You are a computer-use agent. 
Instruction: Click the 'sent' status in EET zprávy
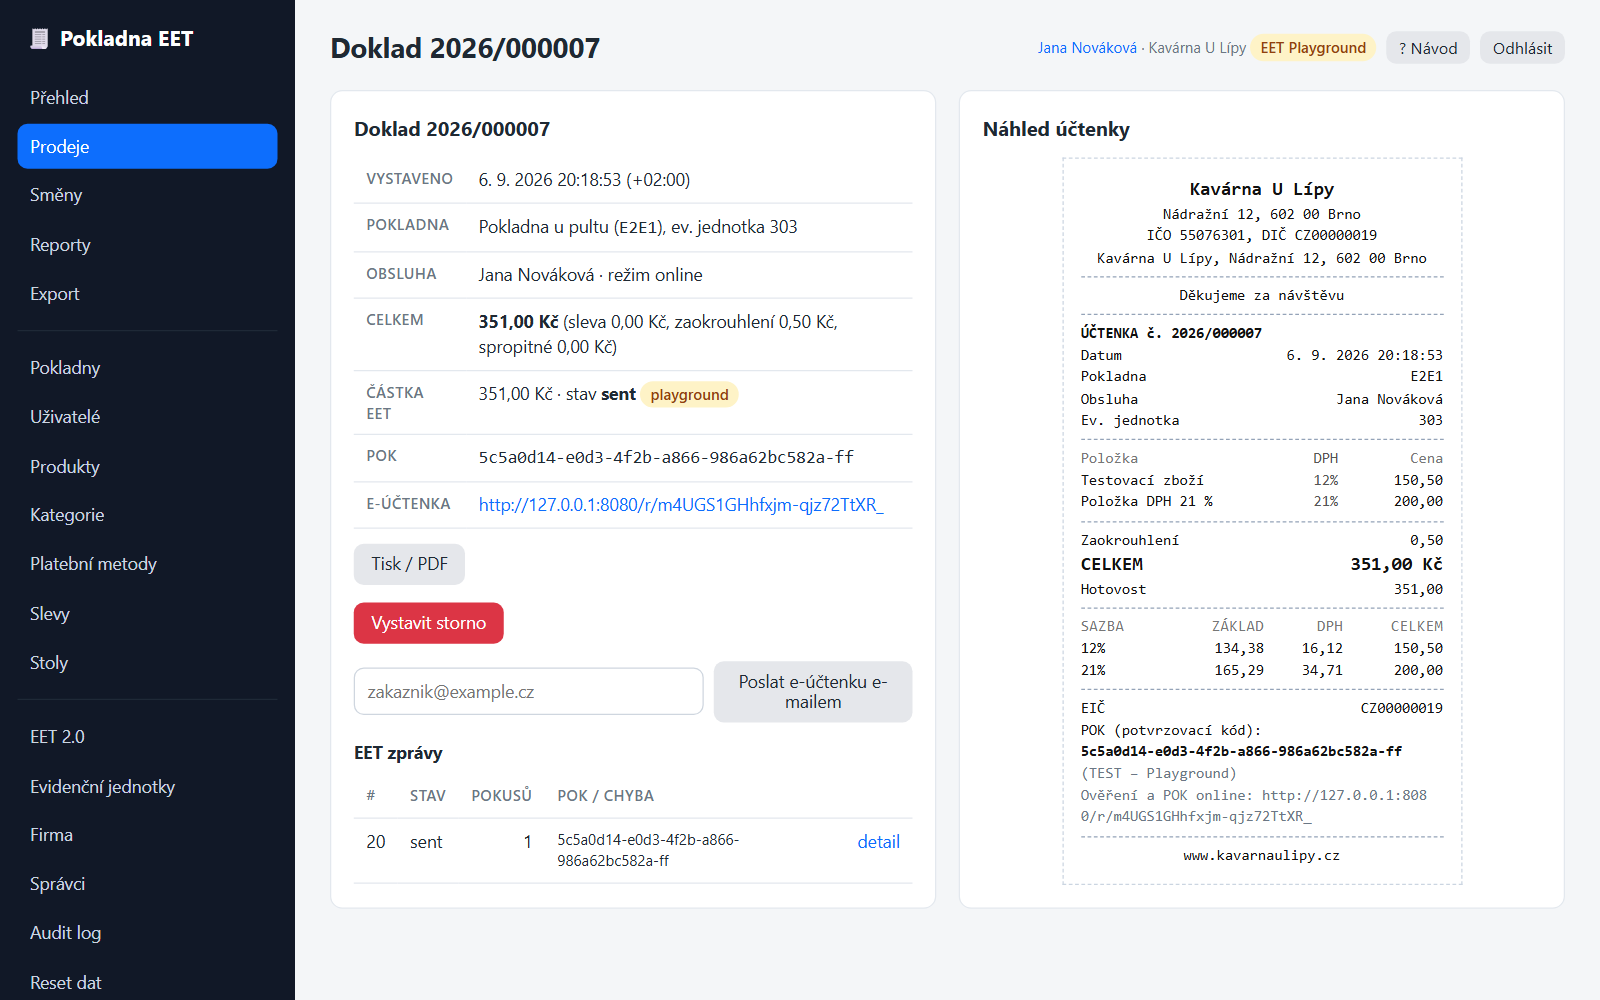[426, 842]
